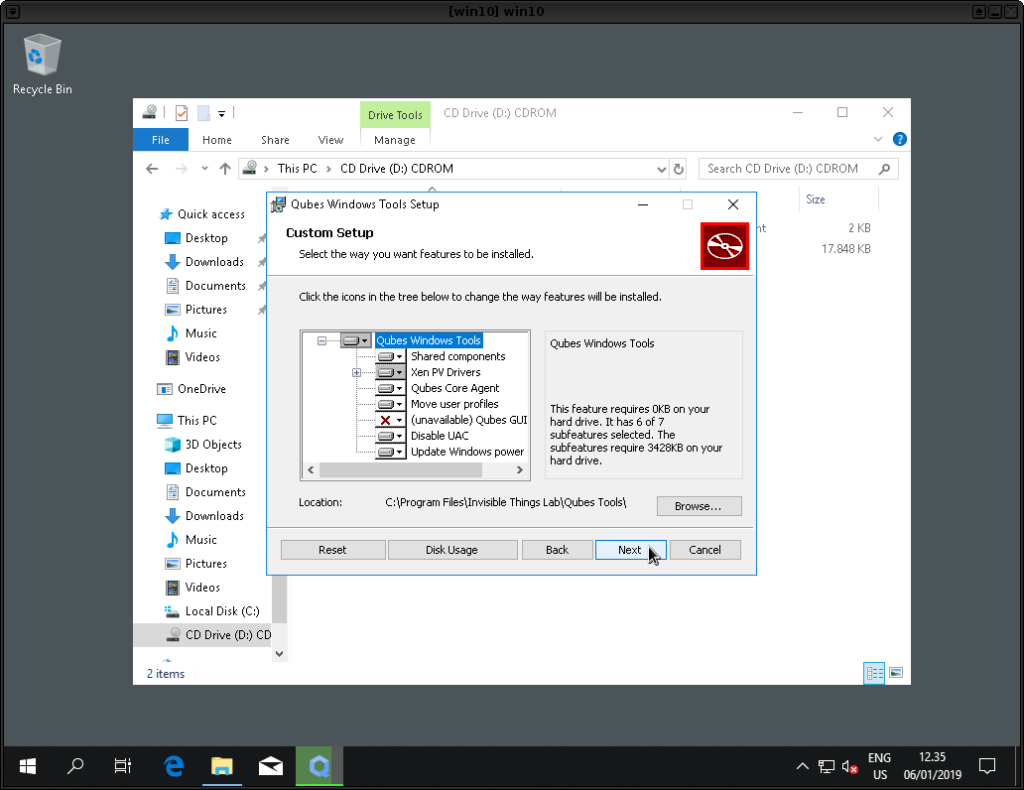Viewport: 1024px width, 790px height.
Task: Open Update Windows power install option dropdown
Action: point(390,452)
